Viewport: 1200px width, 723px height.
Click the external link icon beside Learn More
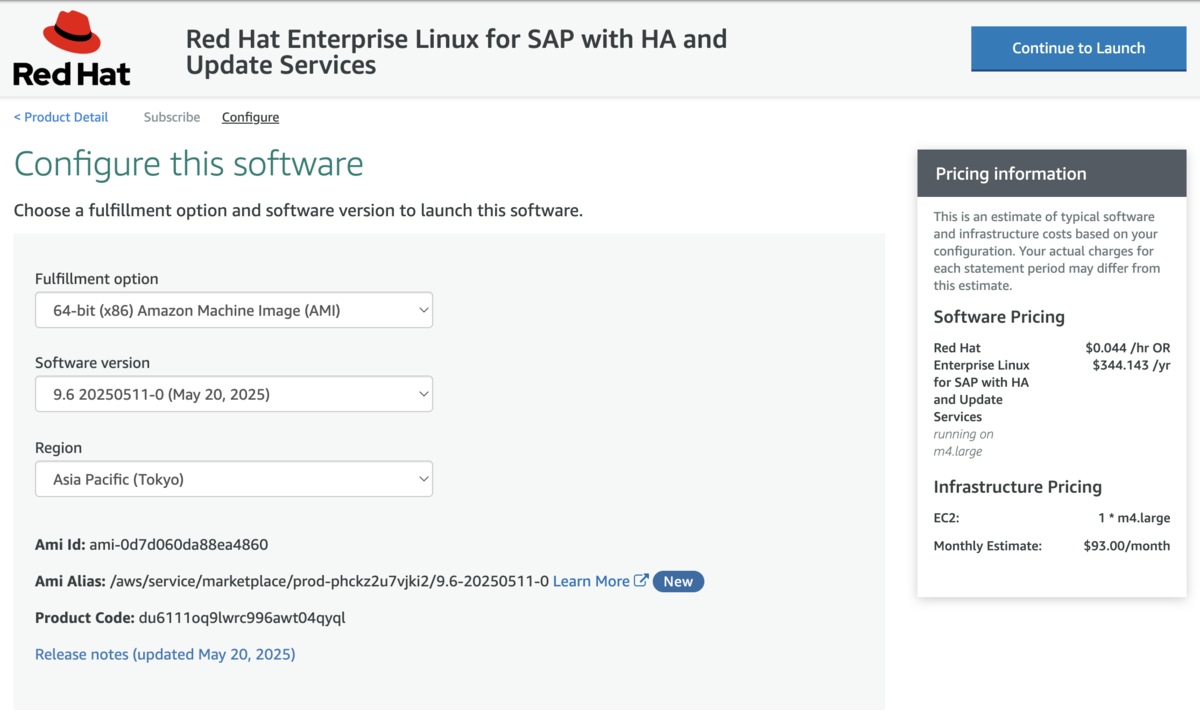click(642, 581)
